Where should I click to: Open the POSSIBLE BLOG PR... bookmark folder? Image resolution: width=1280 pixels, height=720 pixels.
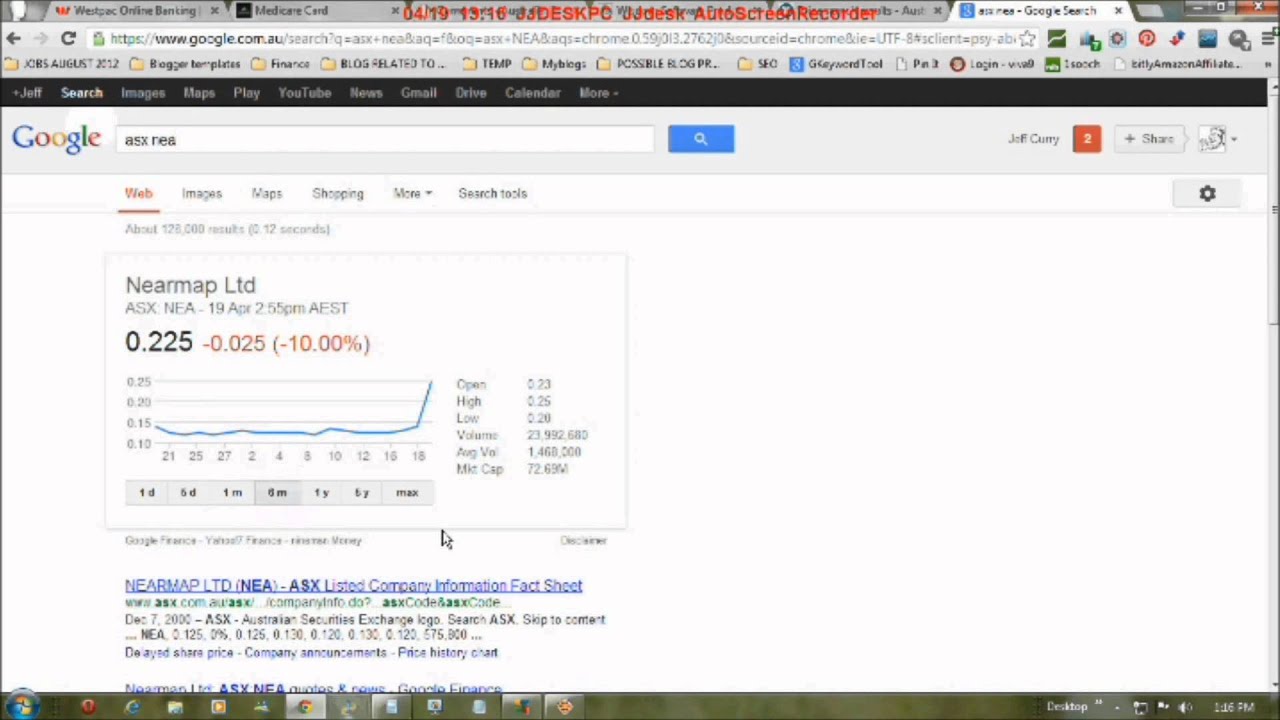[x=659, y=64]
